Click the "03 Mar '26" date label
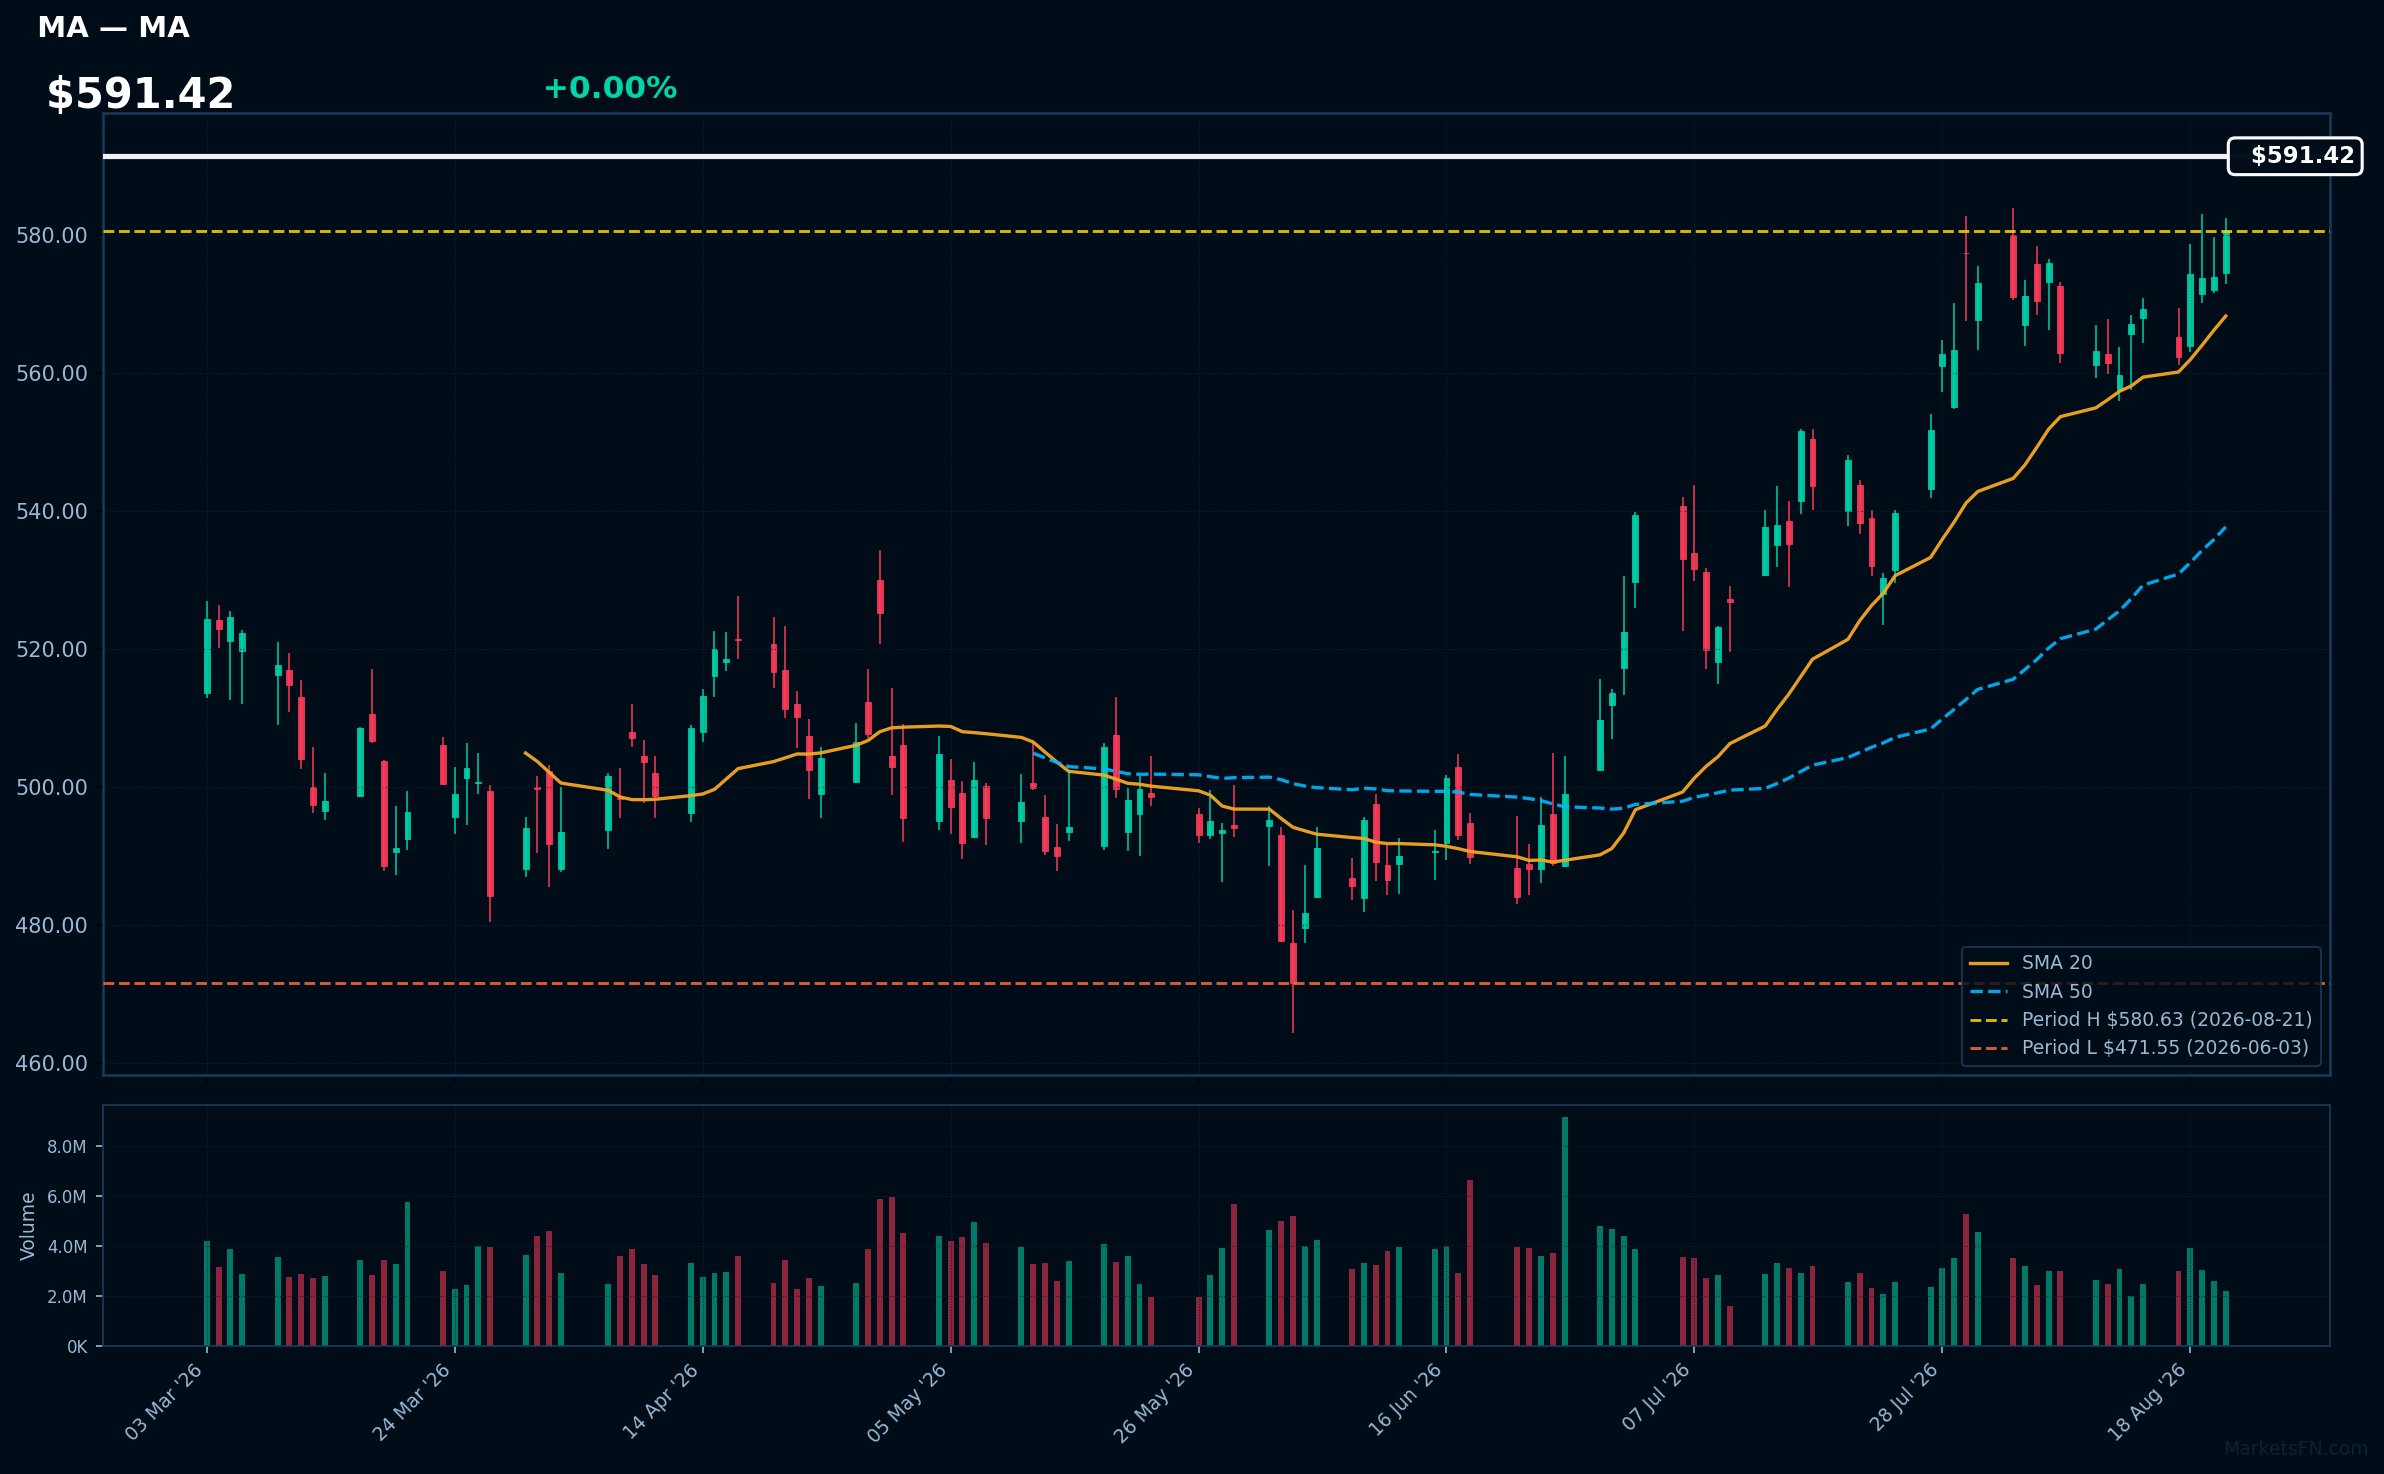The height and width of the screenshot is (1474, 2384). tap(164, 1401)
